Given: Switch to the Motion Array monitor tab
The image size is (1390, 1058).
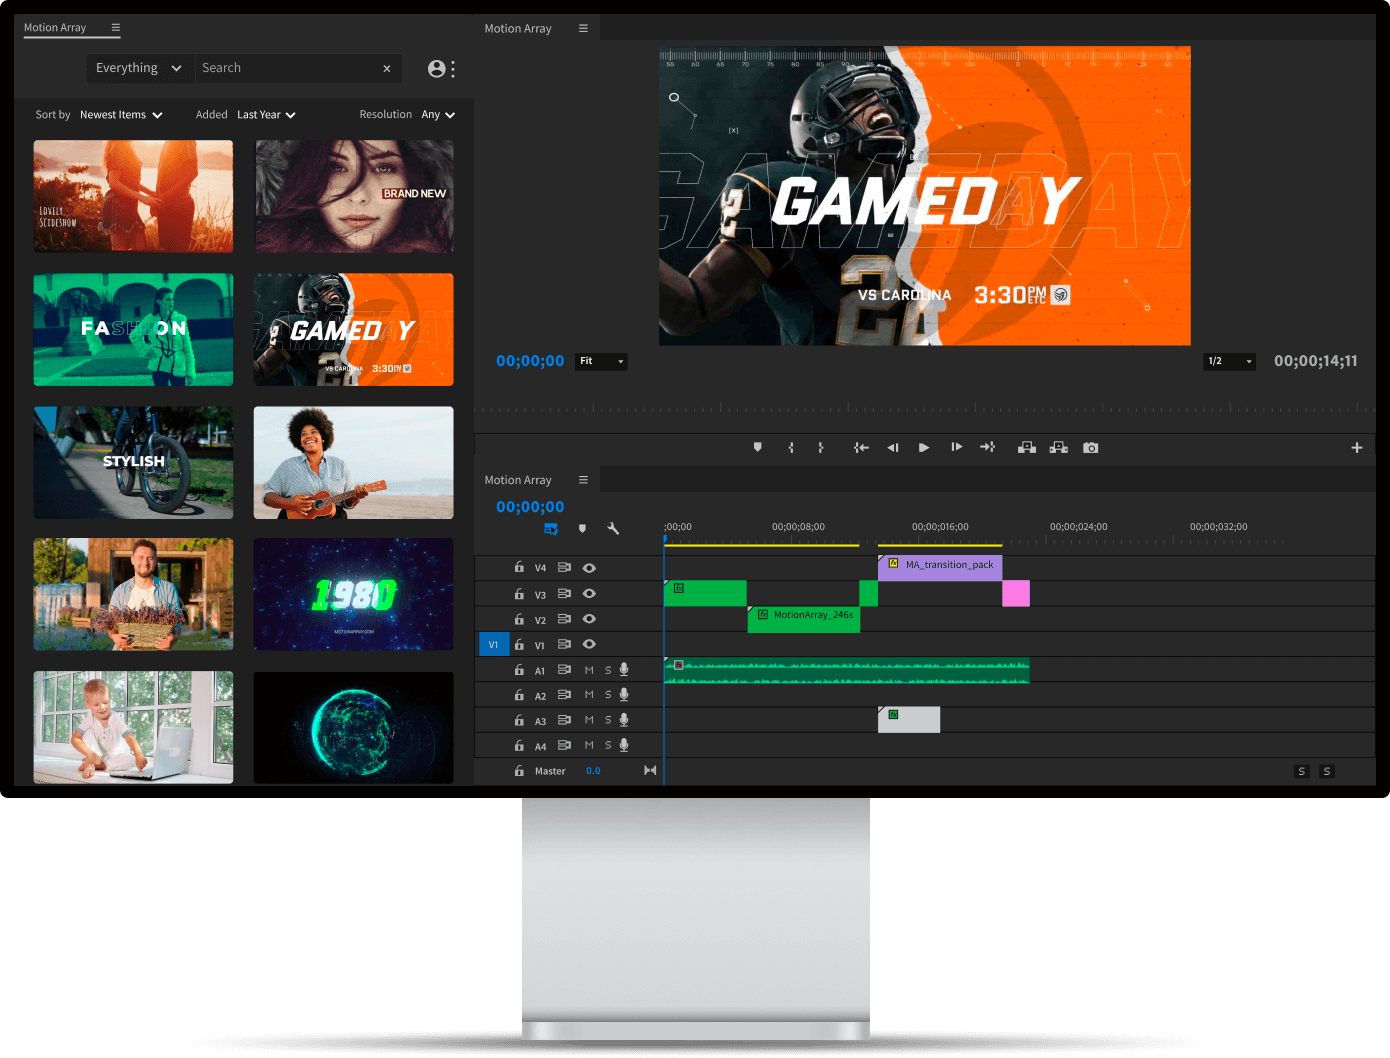Looking at the screenshot, I should 518,28.
